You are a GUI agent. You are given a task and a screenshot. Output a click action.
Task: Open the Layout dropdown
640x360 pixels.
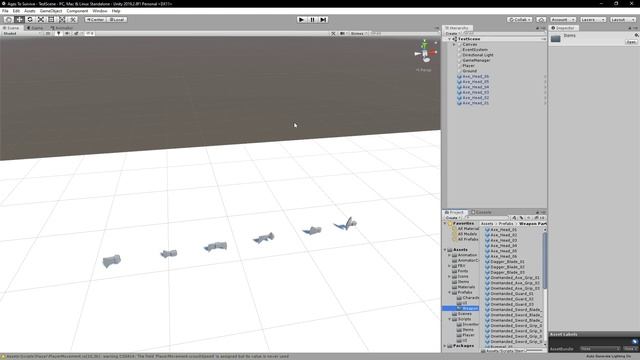click(x=623, y=20)
